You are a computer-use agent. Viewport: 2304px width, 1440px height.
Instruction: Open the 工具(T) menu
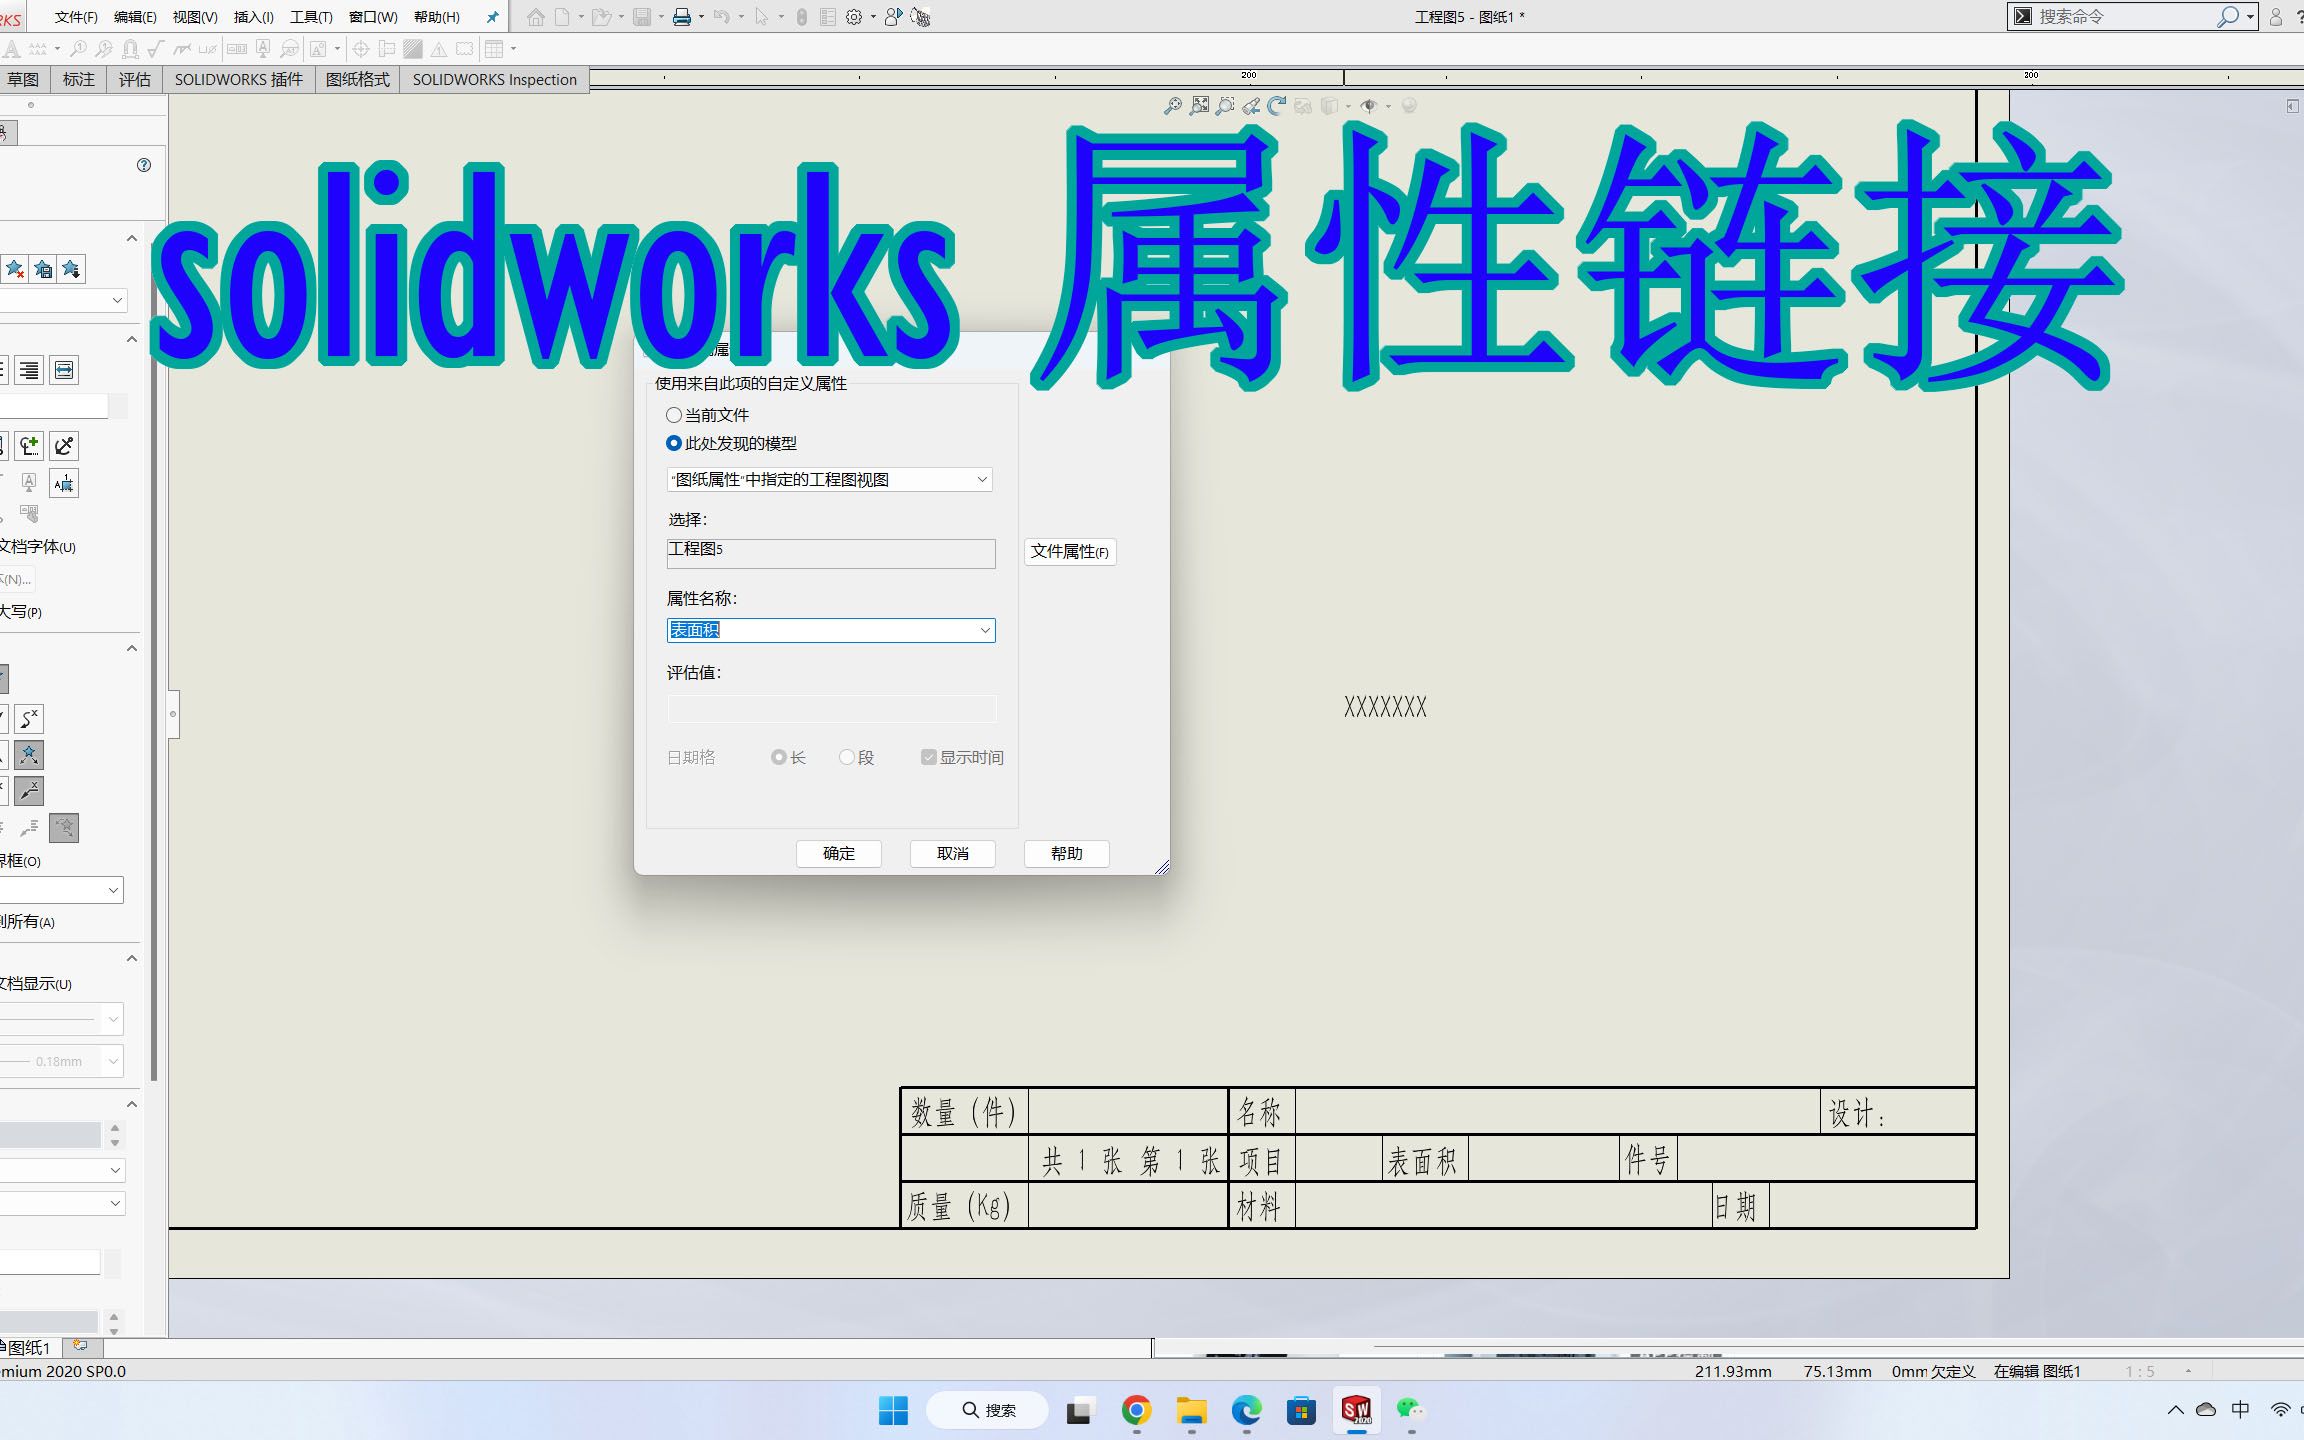click(x=311, y=17)
